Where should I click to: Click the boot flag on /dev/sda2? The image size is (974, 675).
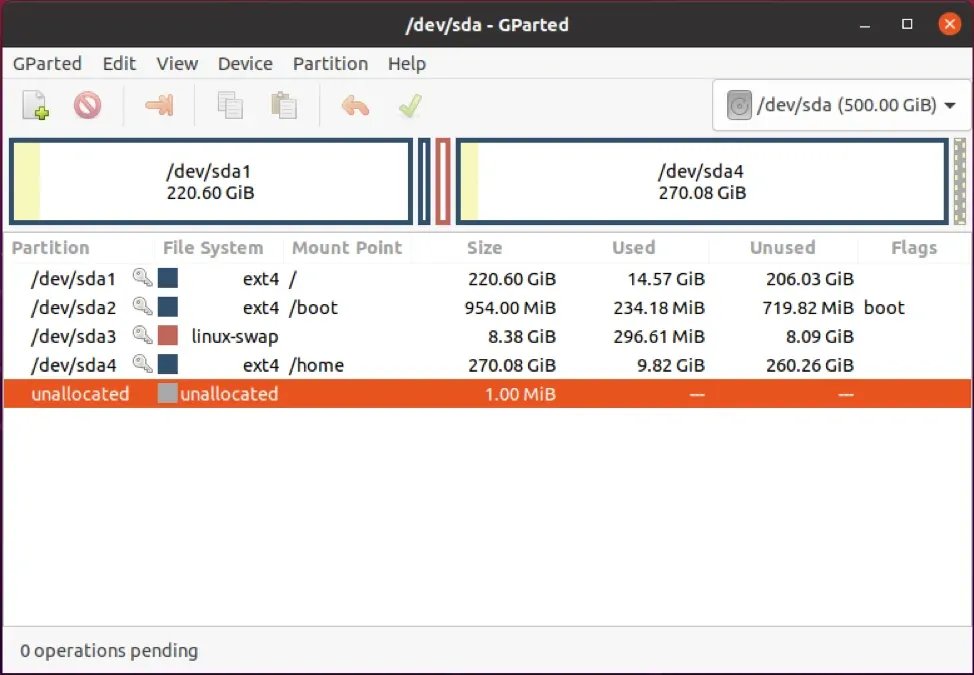click(x=884, y=307)
